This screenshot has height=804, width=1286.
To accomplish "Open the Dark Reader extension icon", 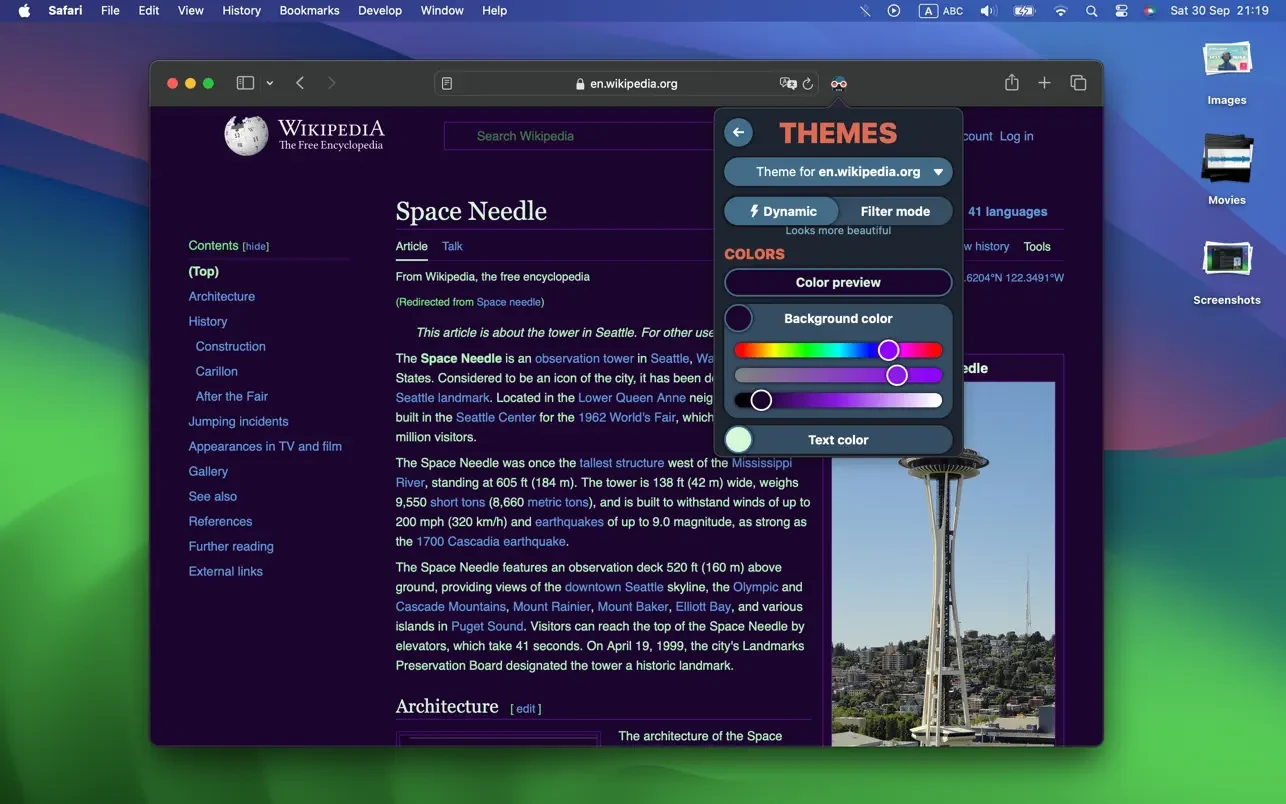I will pos(839,84).
